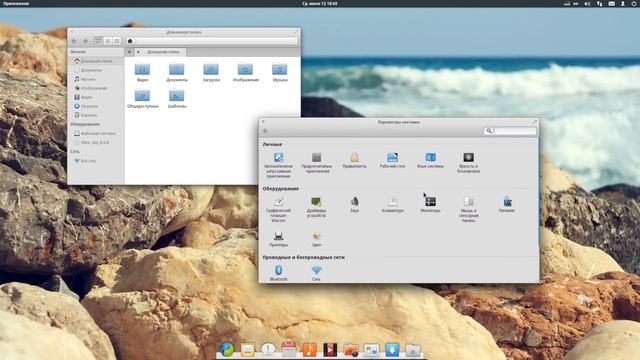This screenshot has width=640, height=360.
Task: Open Mouse and touchpad settings
Action: [x=468, y=209]
